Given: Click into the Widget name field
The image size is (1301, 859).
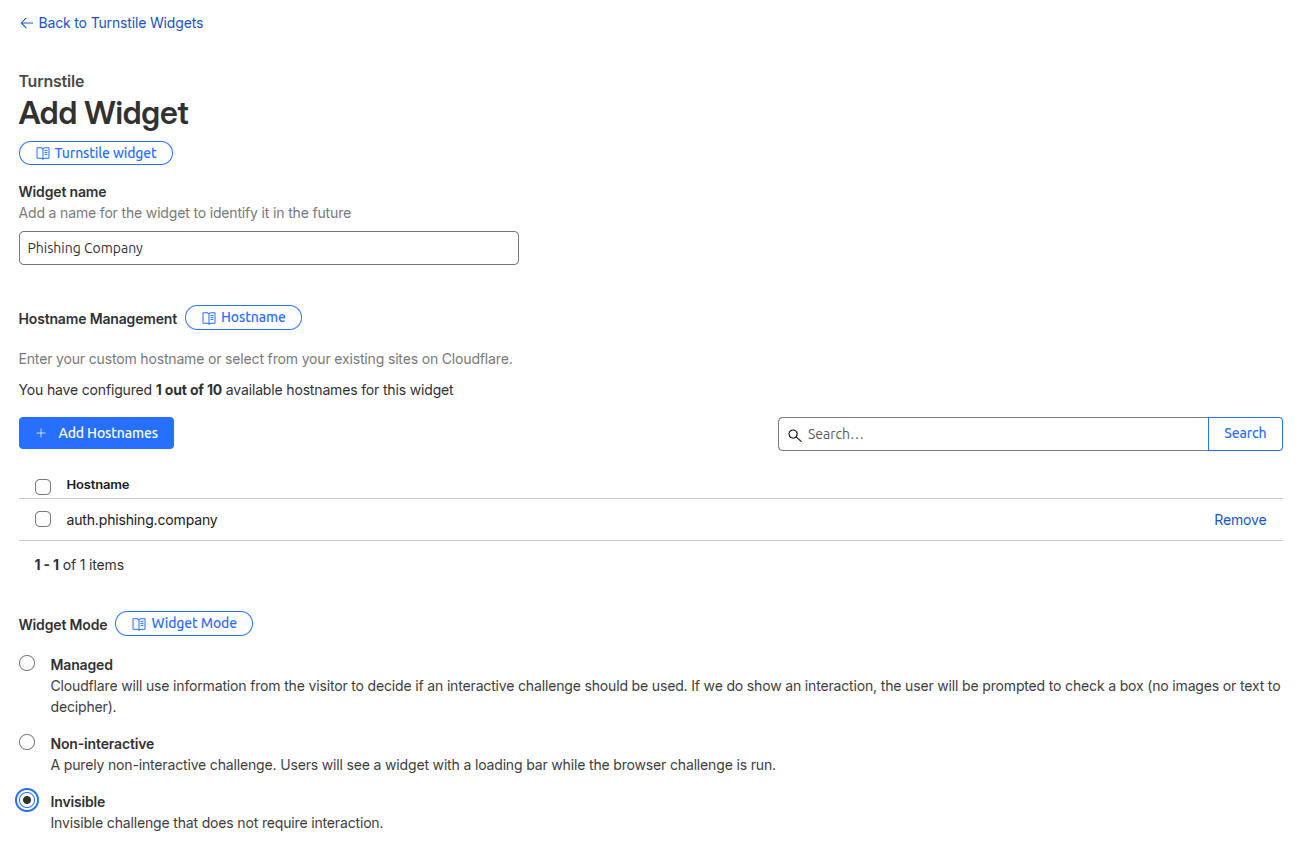Looking at the screenshot, I should pos(268,248).
